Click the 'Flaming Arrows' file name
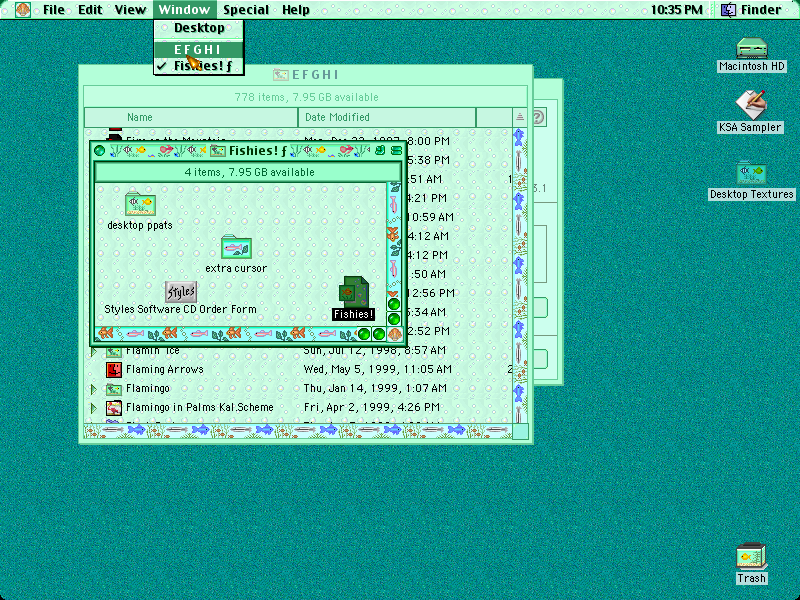The image size is (800, 600). click(x=165, y=369)
